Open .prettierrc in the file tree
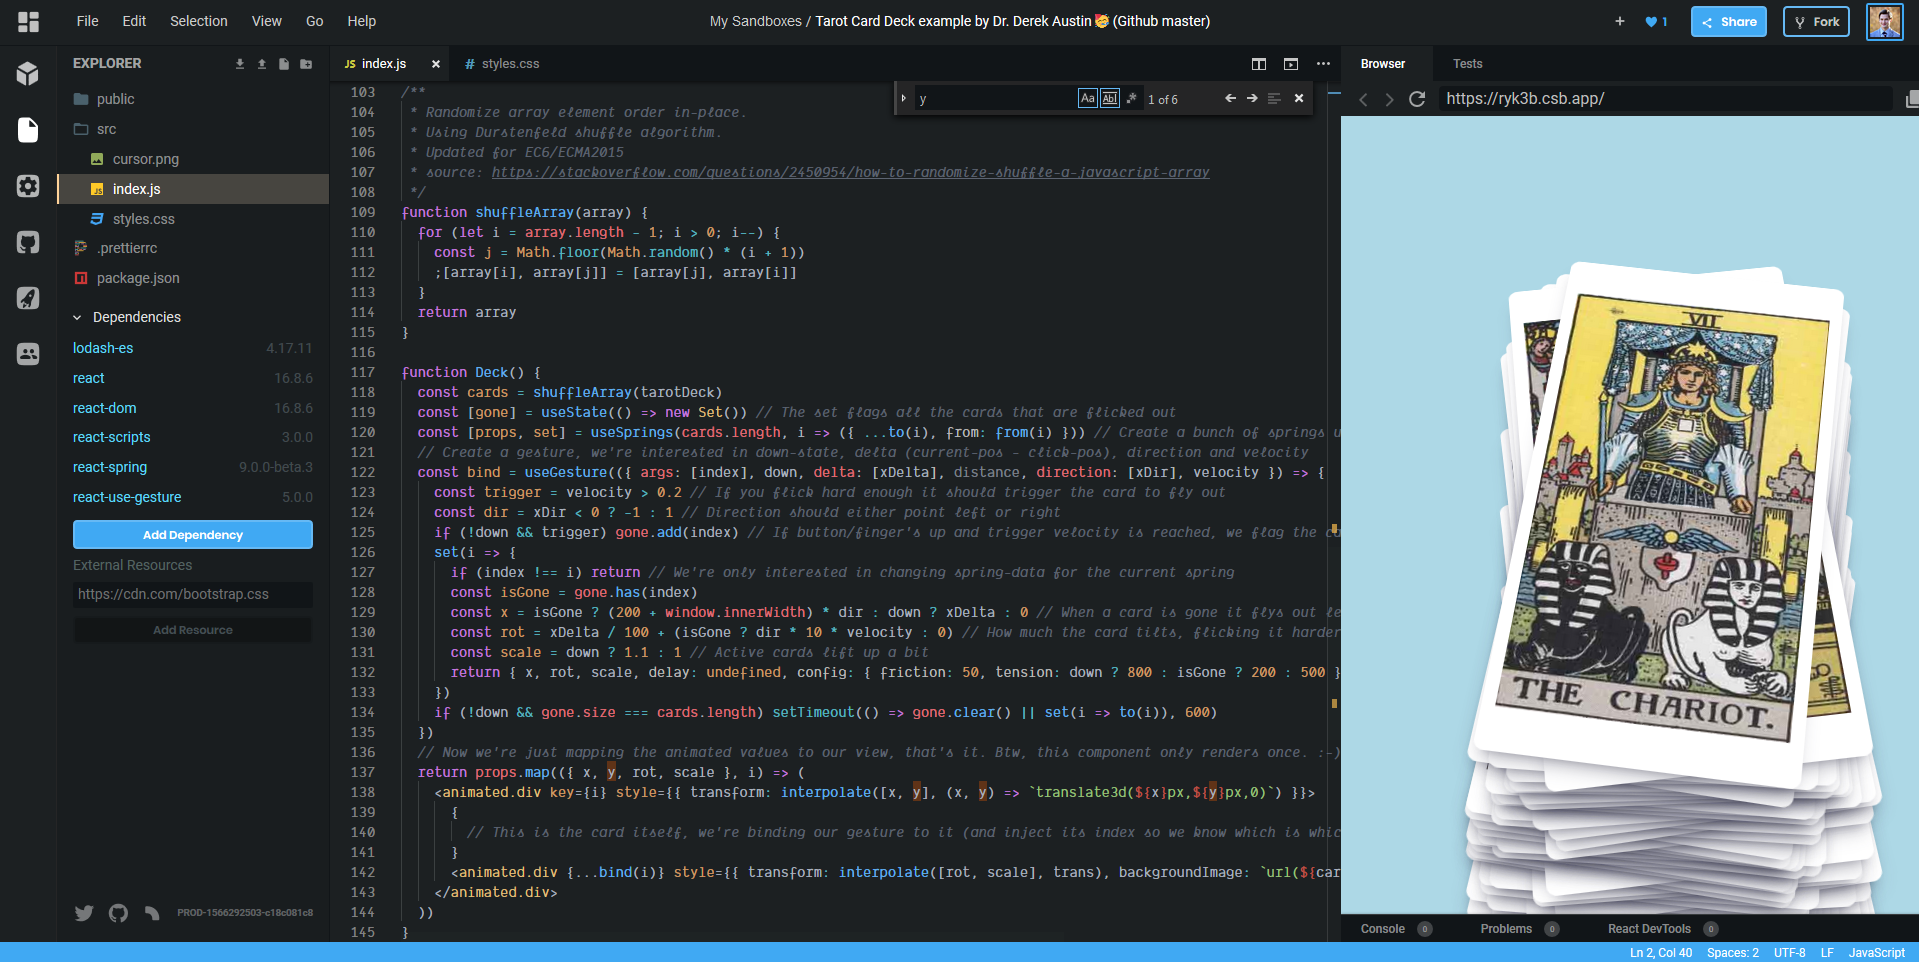 point(193,248)
